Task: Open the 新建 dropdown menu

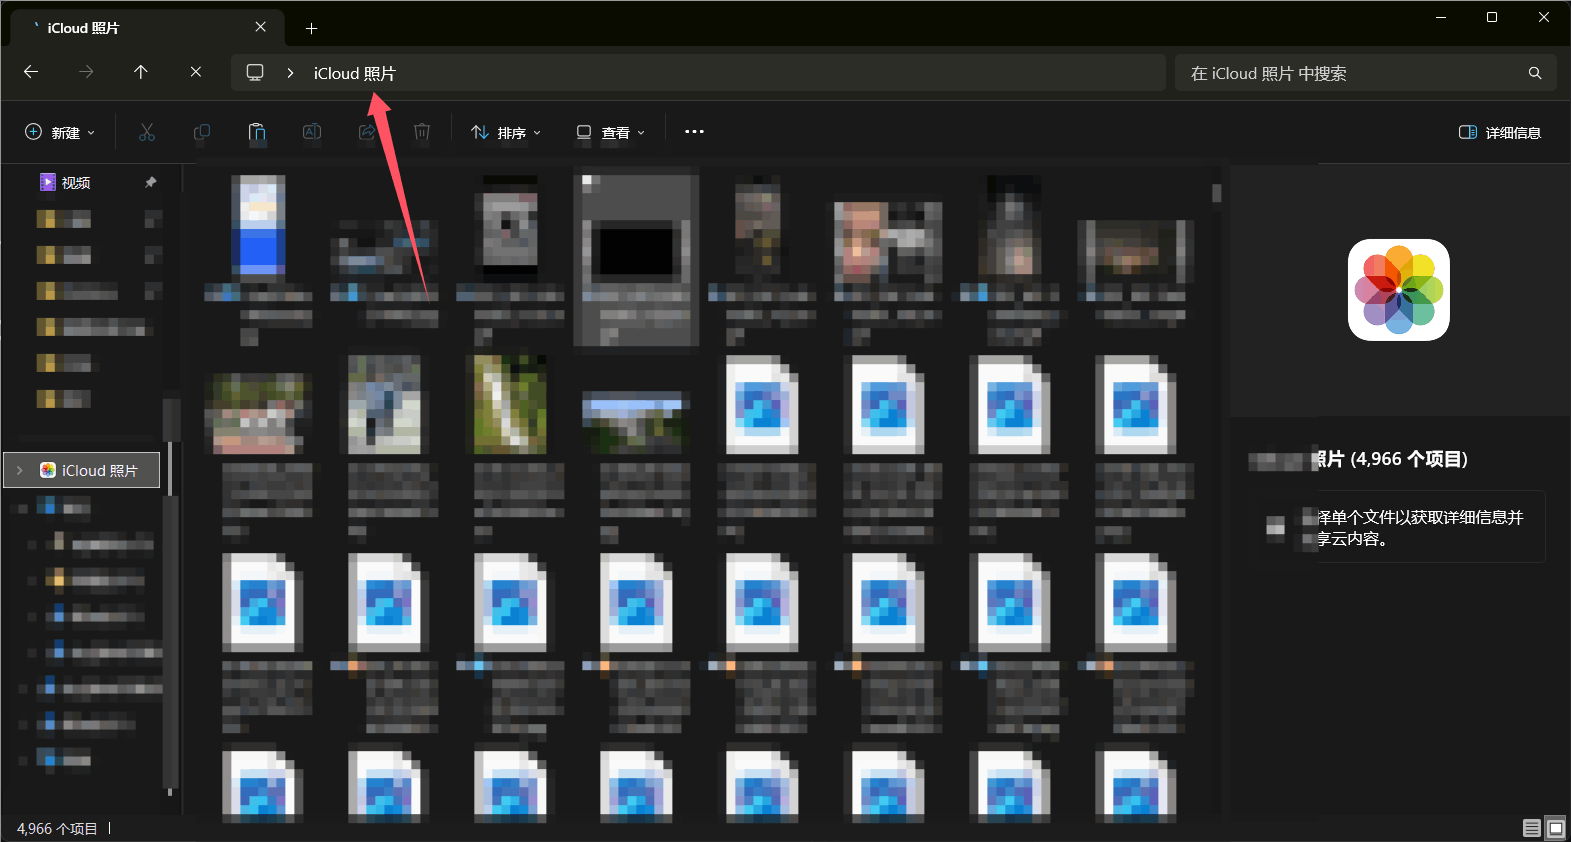Action: (x=60, y=132)
